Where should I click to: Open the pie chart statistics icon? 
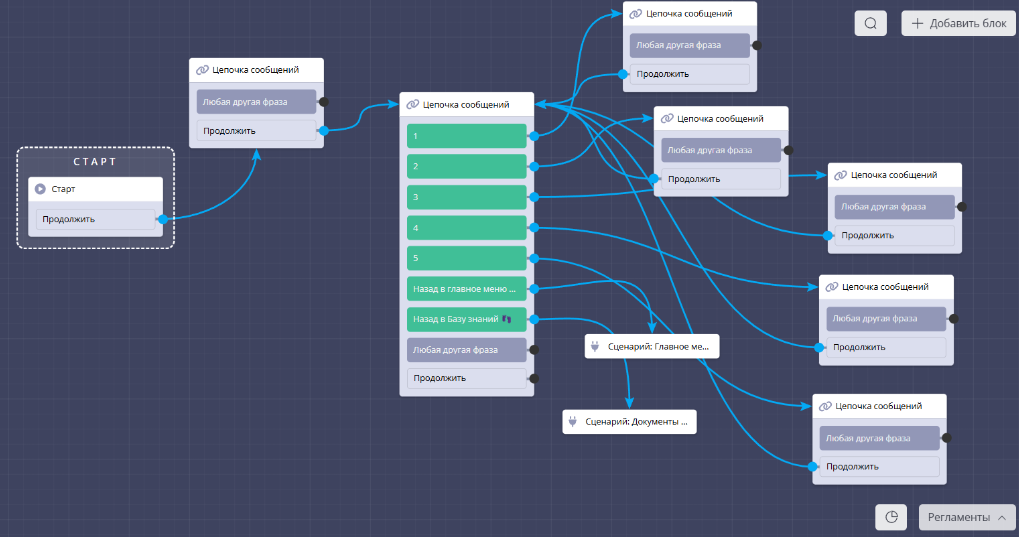coord(891,517)
